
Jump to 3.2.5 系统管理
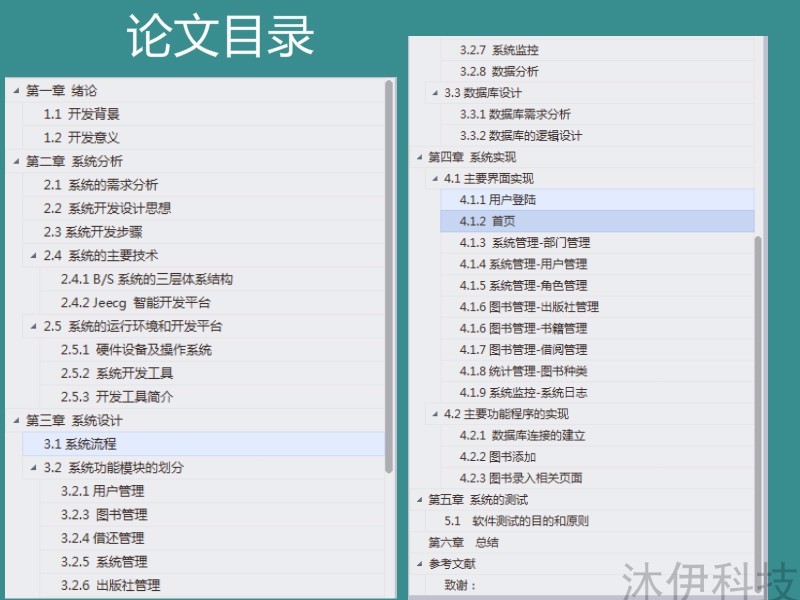pos(104,562)
